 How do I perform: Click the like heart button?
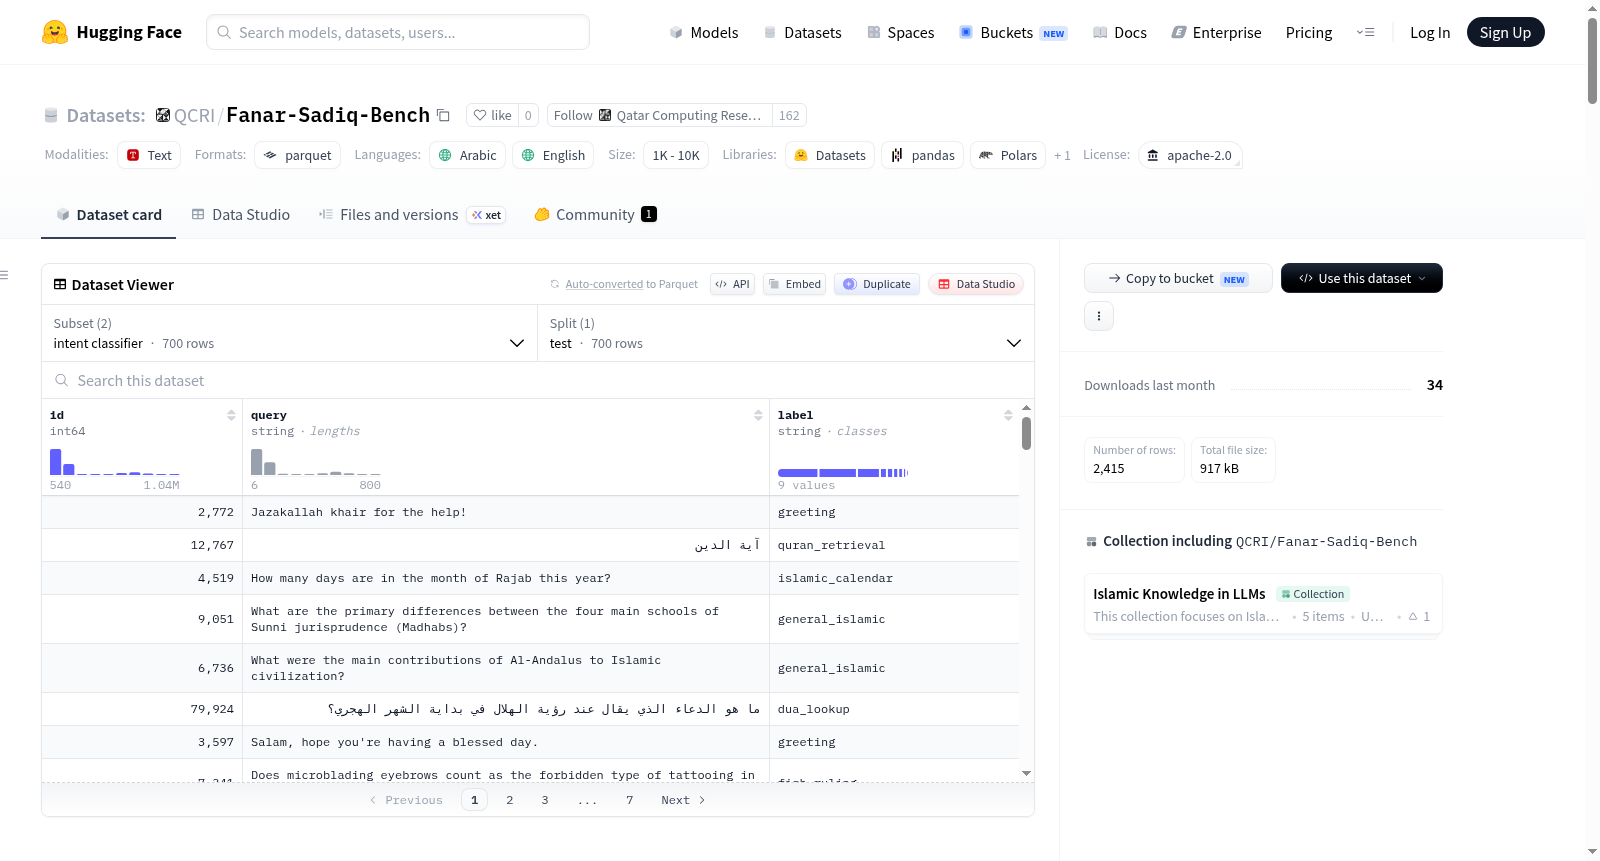point(492,115)
